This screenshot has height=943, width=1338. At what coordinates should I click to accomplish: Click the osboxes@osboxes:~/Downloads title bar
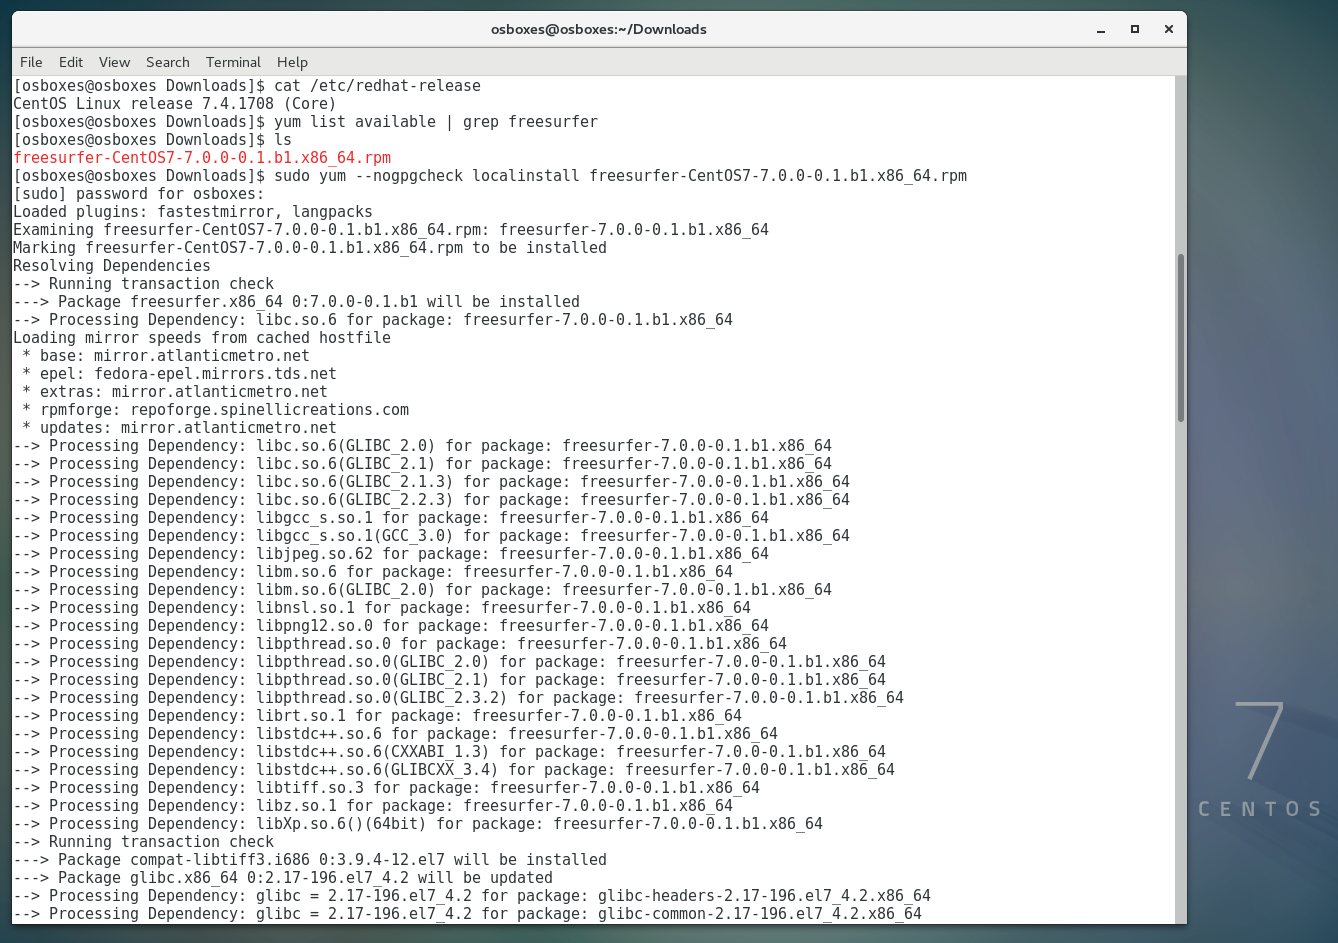coord(598,29)
